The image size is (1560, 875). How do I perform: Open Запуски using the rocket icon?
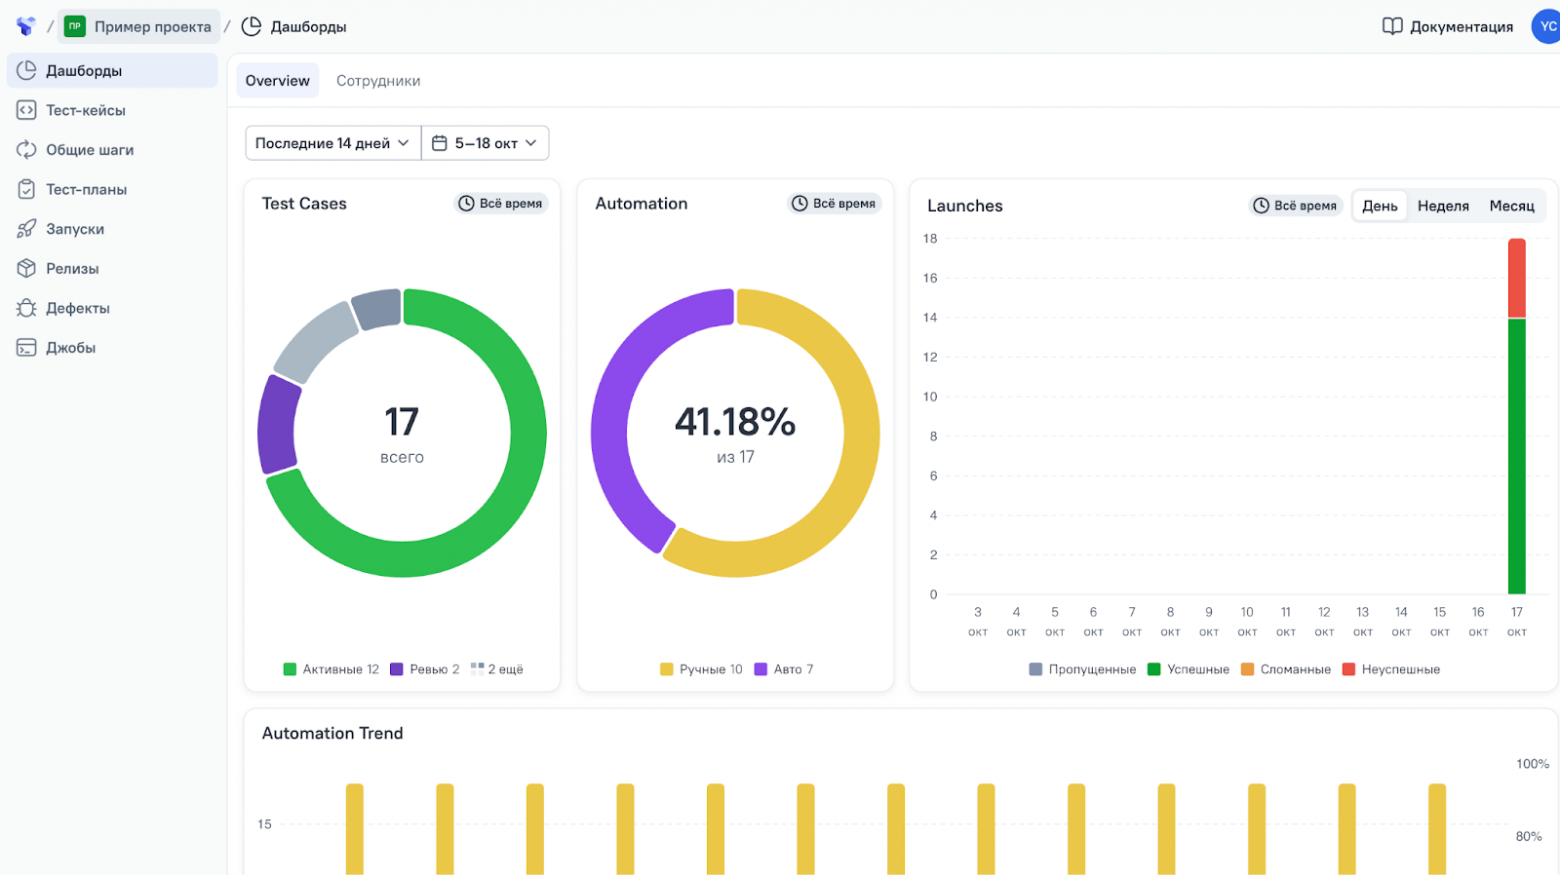click(27, 229)
